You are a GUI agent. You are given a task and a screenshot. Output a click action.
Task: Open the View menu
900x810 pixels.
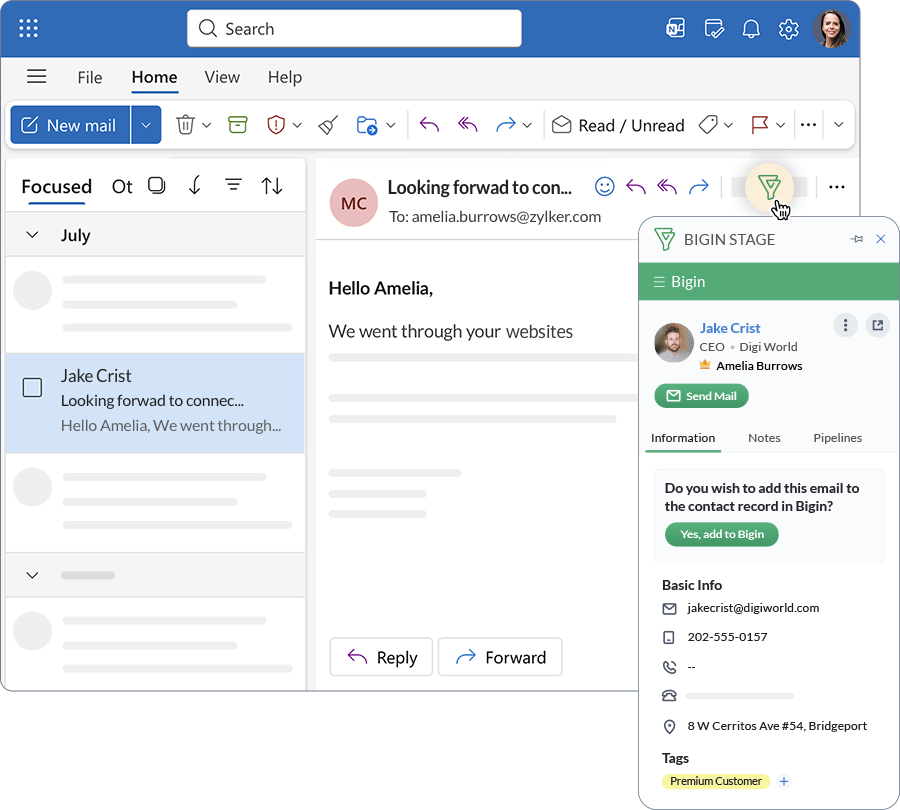coord(221,77)
